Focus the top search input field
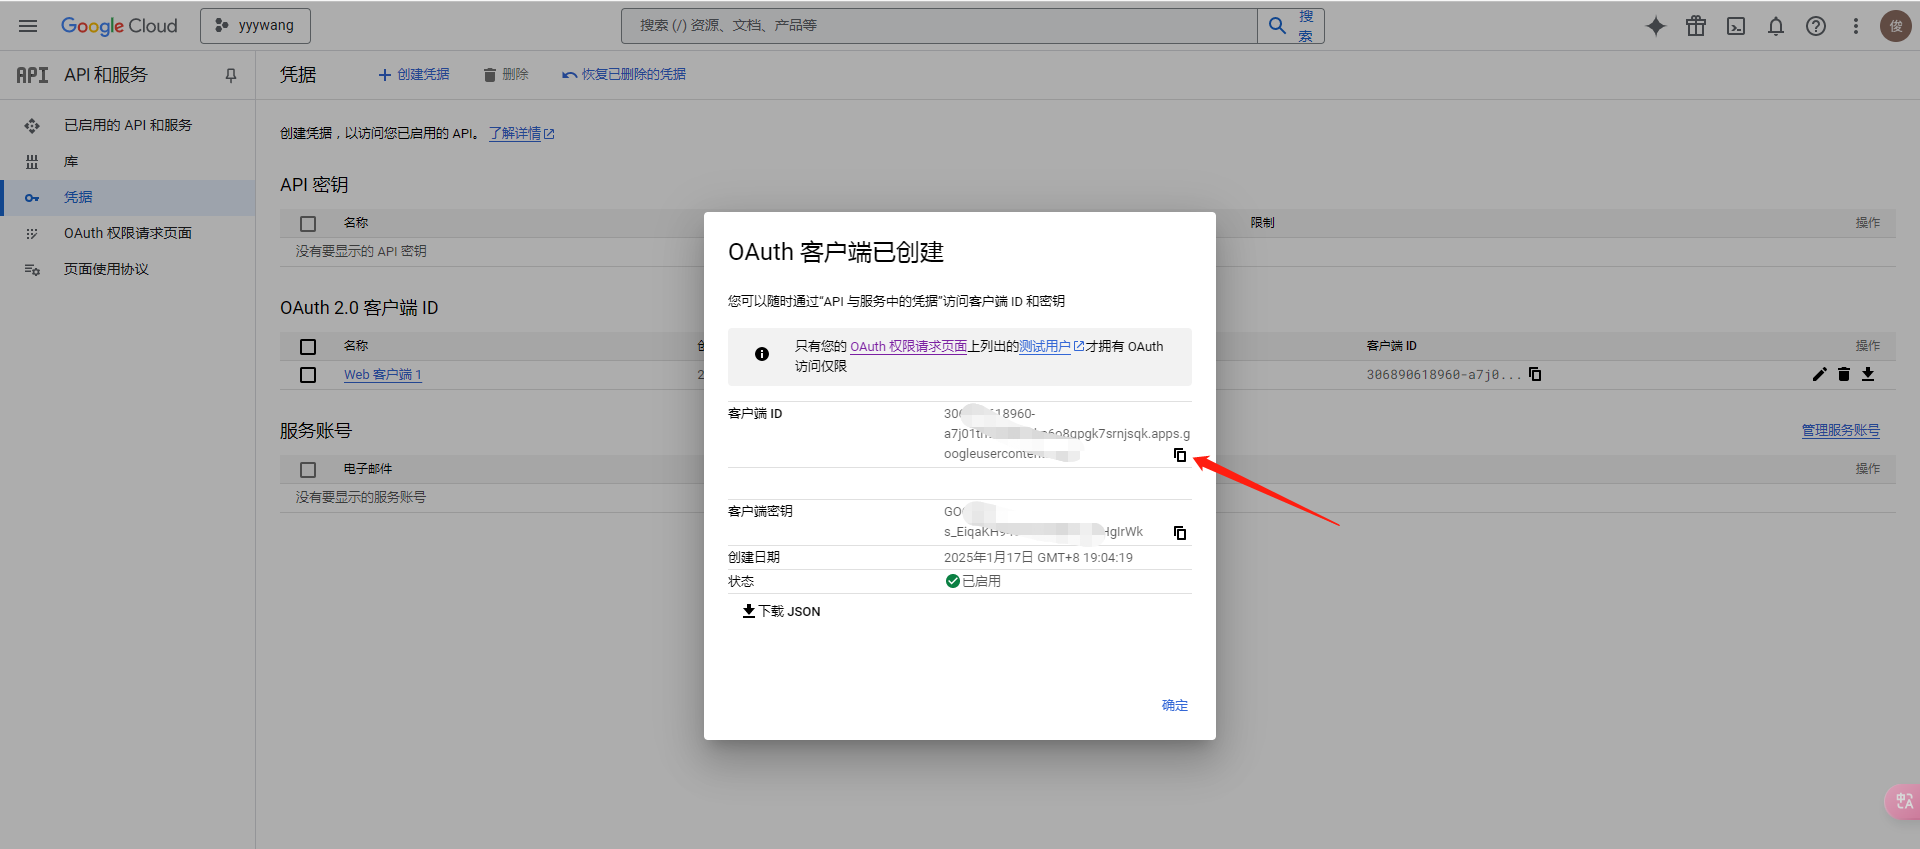The image size is (1920, 849). pos(940,26)
